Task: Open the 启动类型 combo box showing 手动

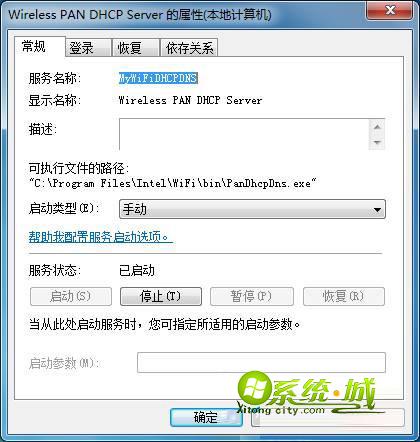Action: coord(252,209)
